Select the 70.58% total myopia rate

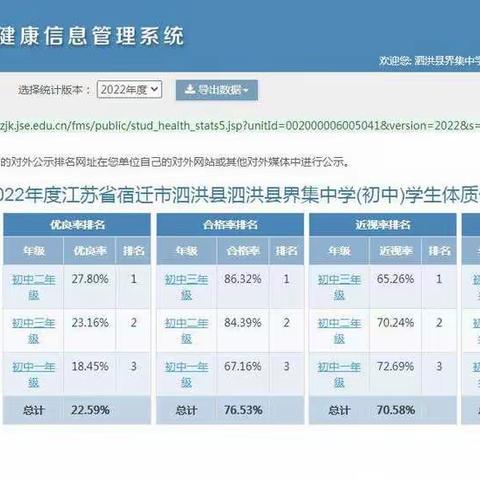pos(396,410)
